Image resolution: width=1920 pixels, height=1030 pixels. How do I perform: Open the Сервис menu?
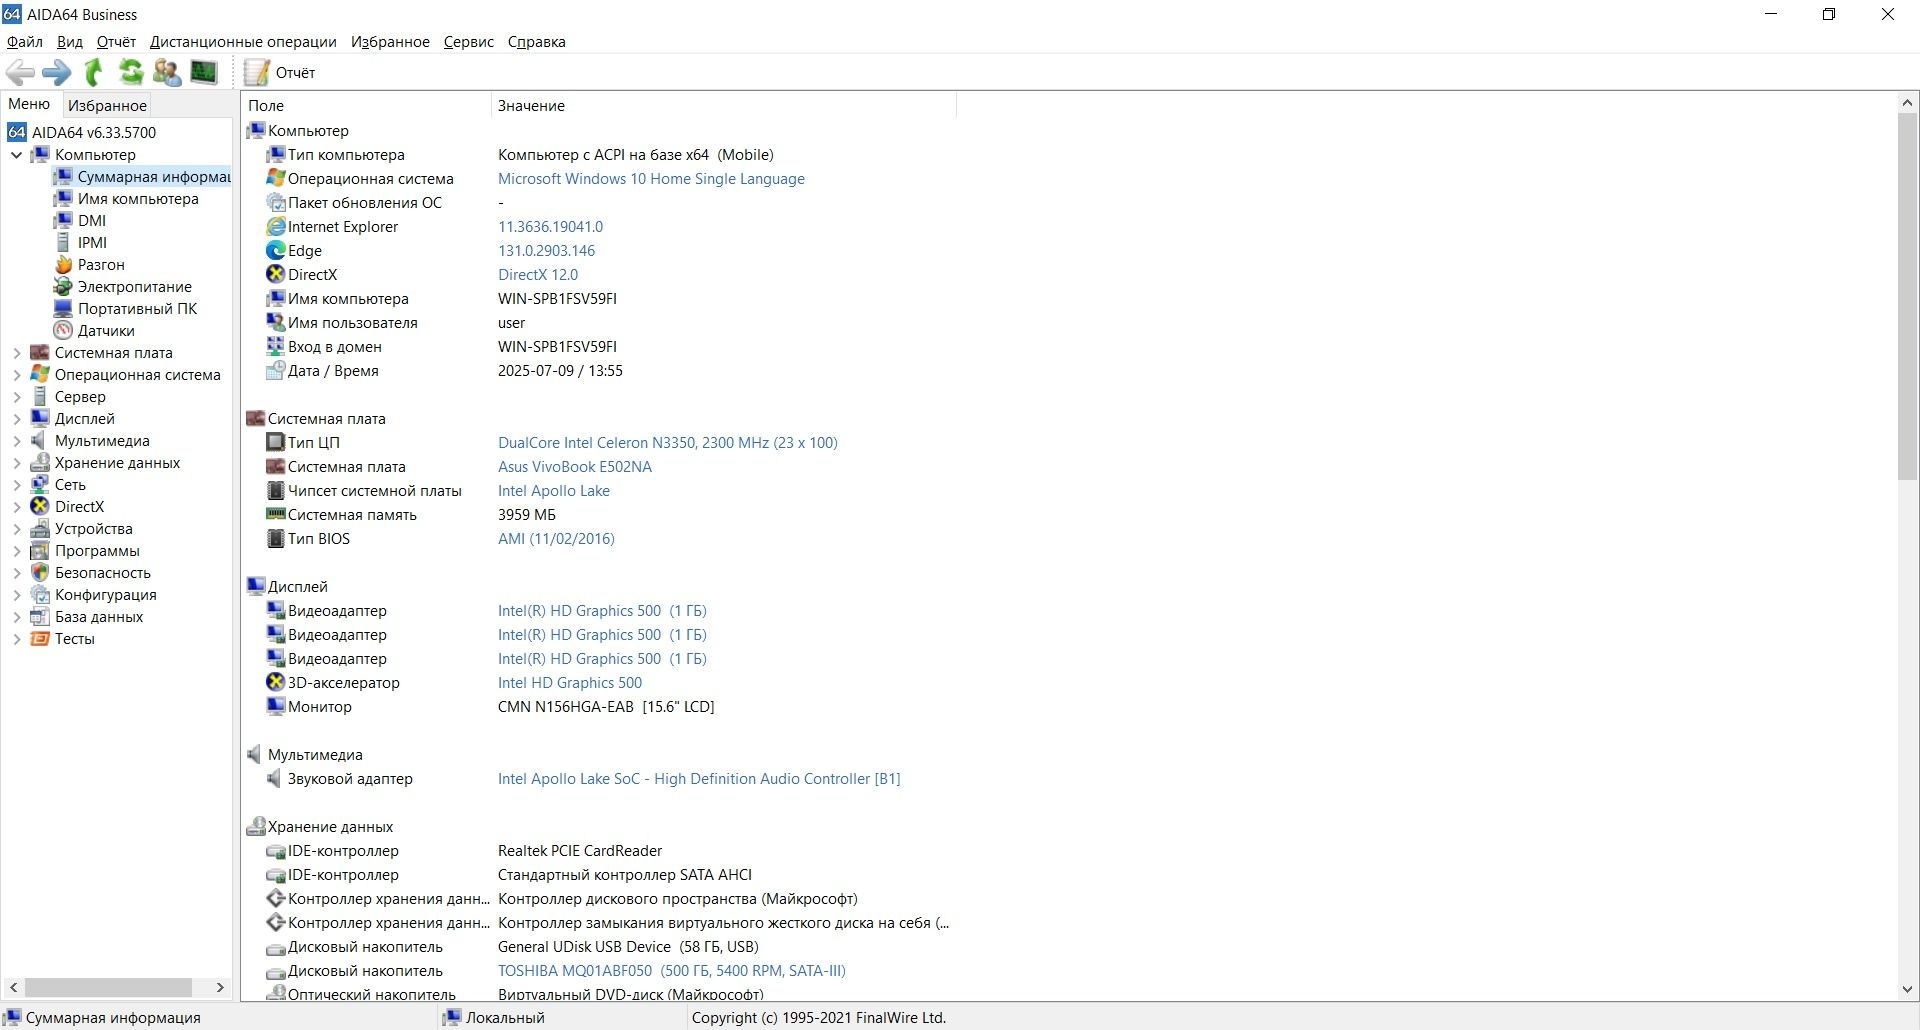click(469, 42)
